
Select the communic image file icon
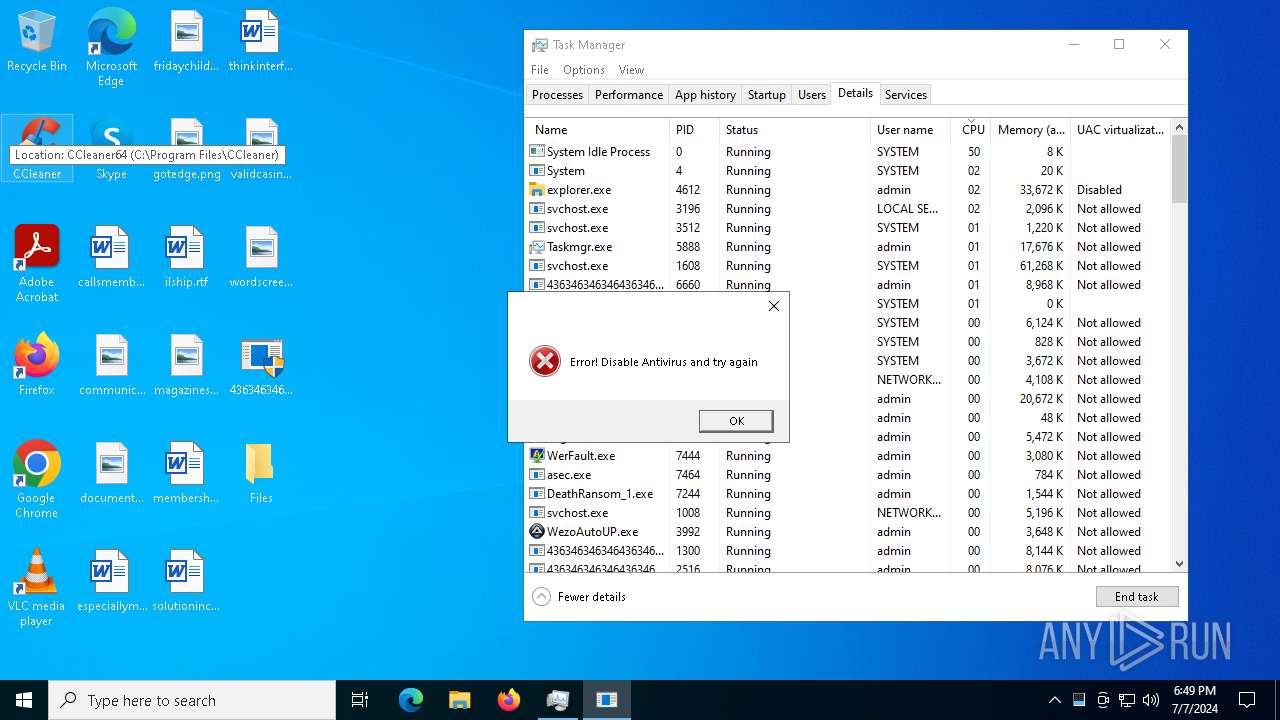pos(111,365)
